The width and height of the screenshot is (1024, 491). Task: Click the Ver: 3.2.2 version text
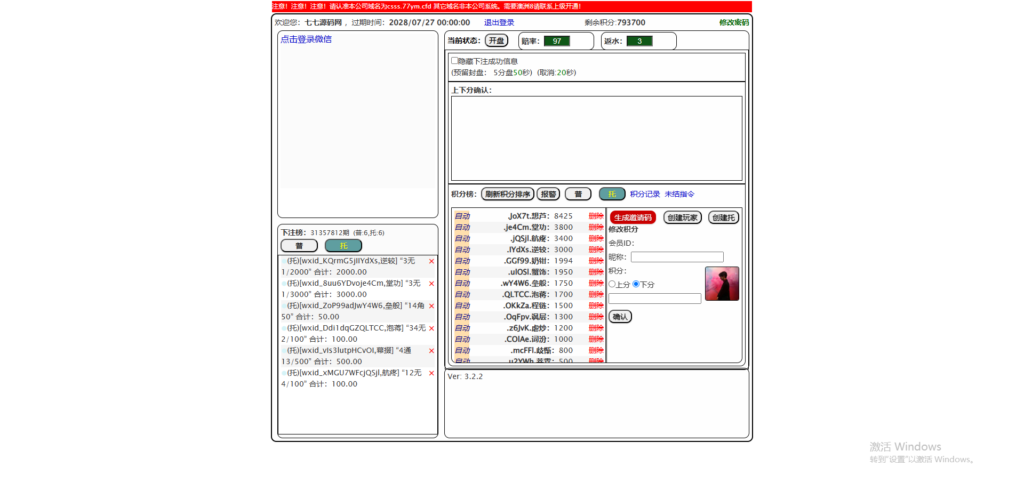[x=465, y=377]
